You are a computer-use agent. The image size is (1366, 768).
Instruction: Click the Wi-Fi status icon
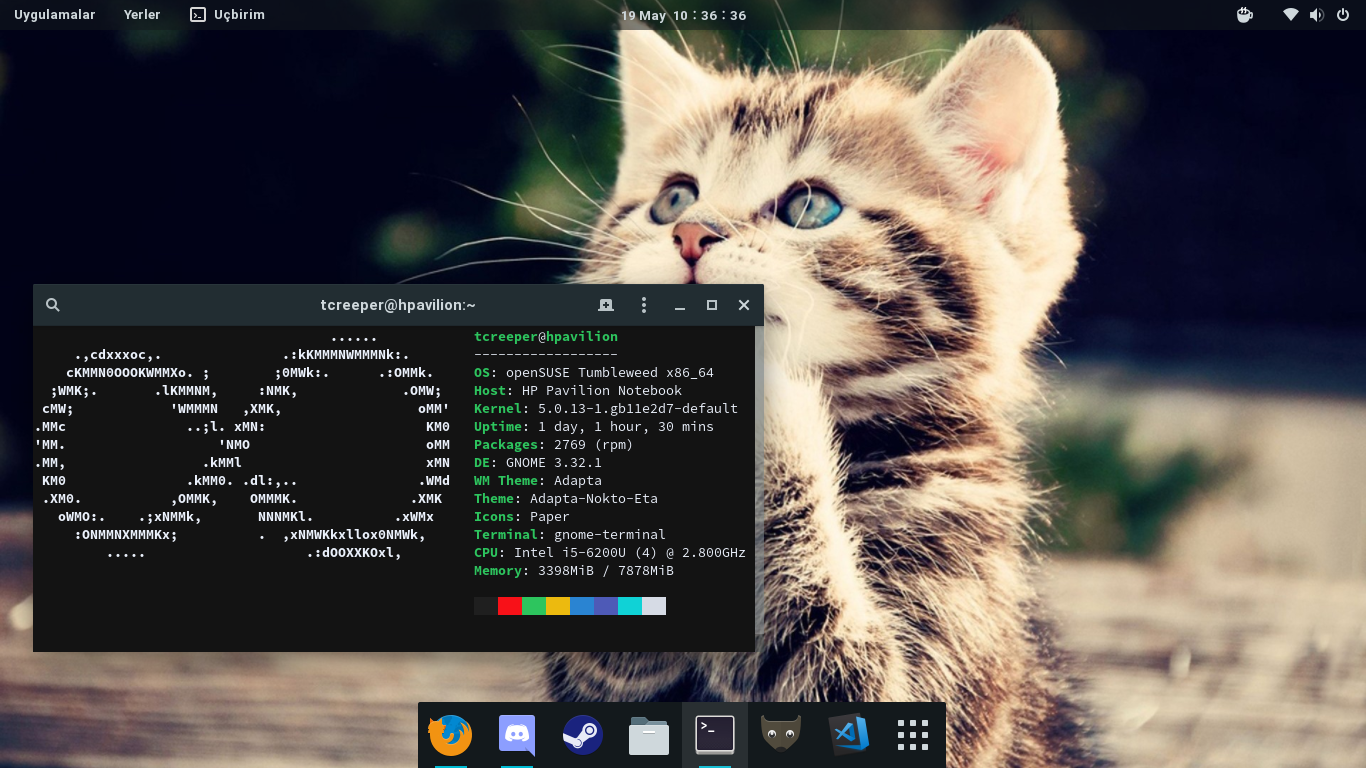pos(1291,15)
